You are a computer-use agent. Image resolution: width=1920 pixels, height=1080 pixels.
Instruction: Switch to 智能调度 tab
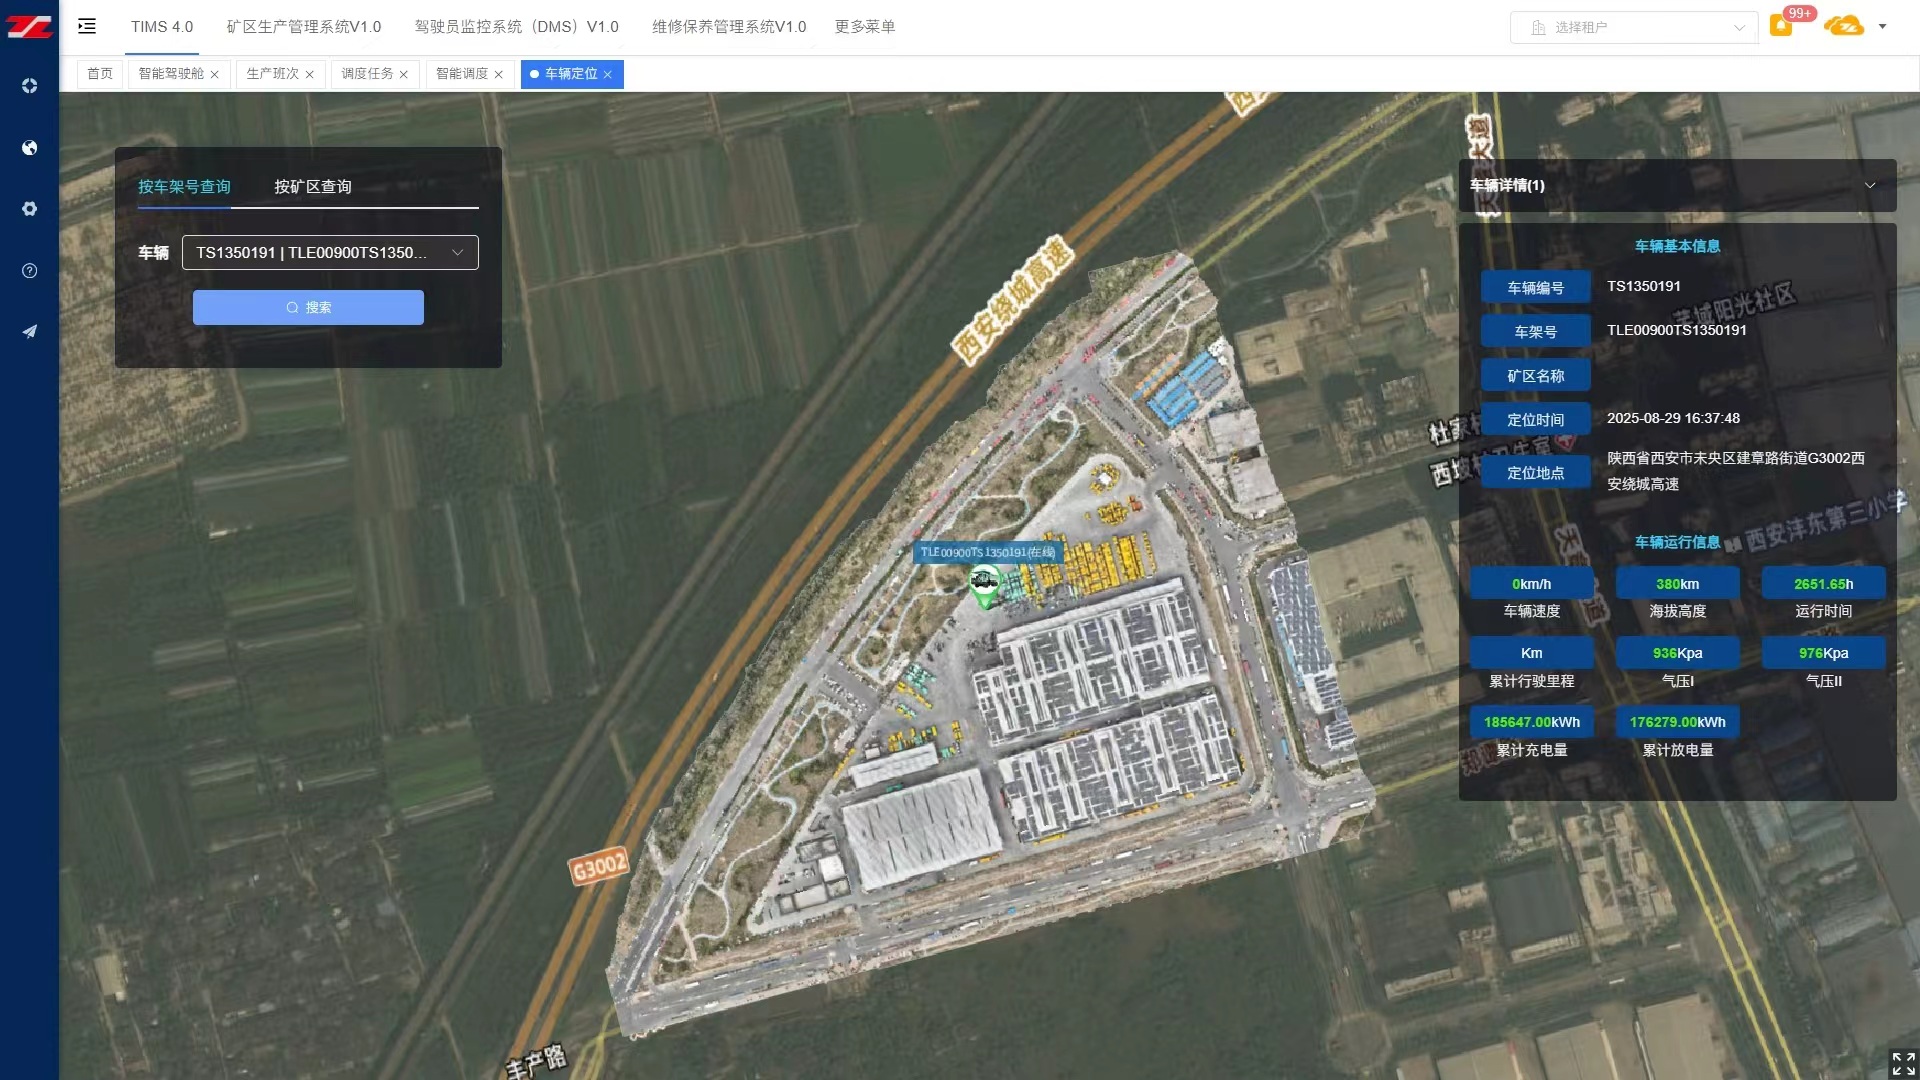coord(462,74)
